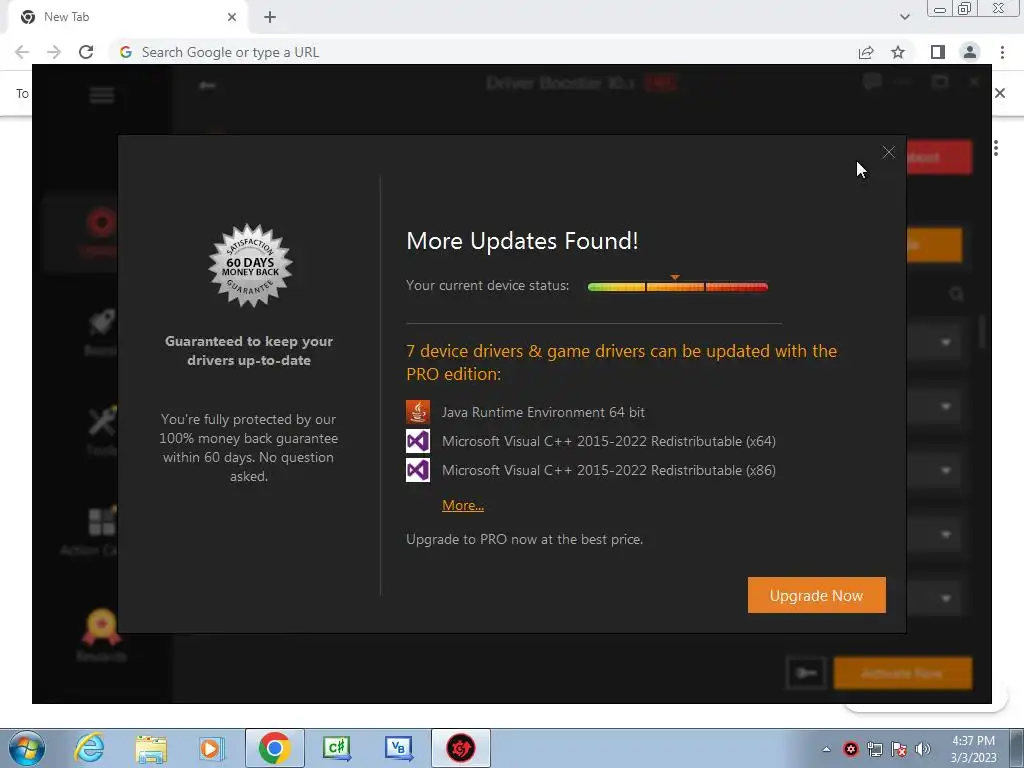Select the New Tab tab
Image resolution: width=1024 pixels, height=768 pixels.
(127, 17)
